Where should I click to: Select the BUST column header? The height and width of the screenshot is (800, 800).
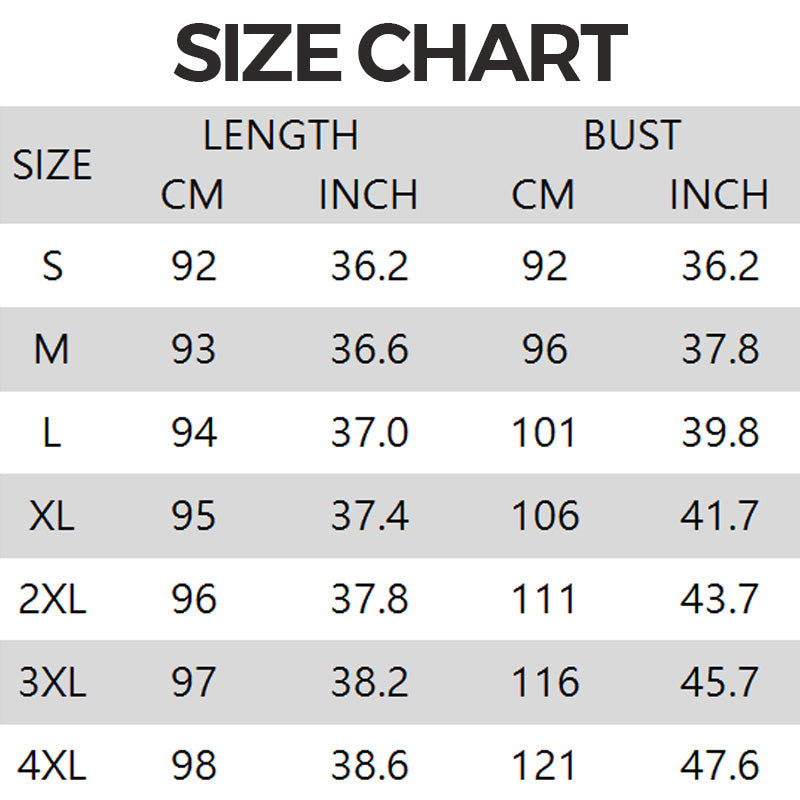(632, 135)
